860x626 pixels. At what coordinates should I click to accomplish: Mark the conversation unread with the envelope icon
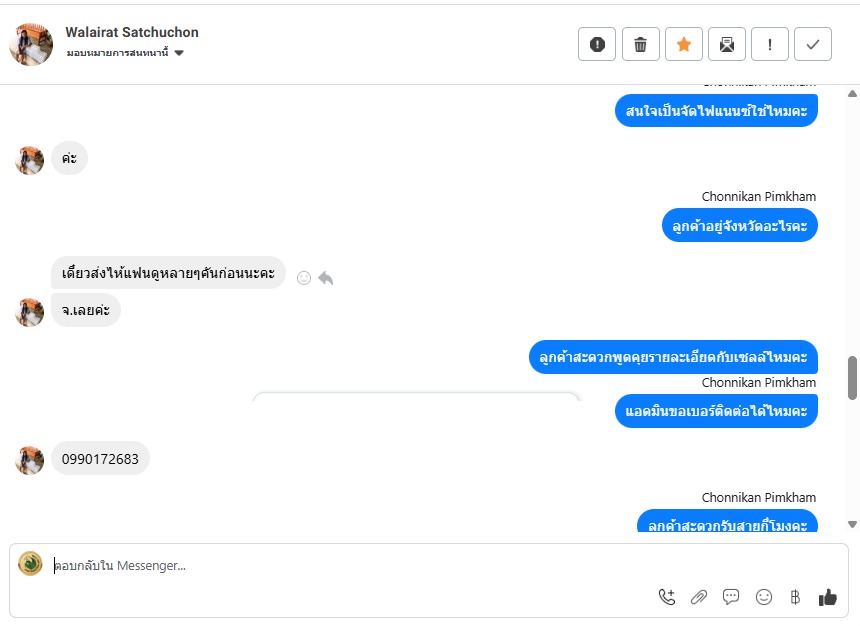[727, 44]
